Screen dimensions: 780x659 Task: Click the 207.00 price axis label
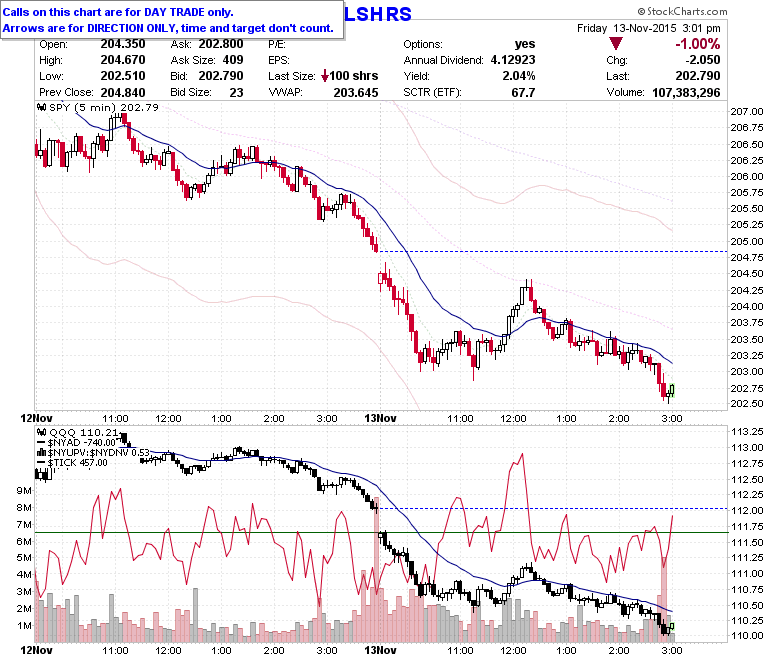point(746,111)
